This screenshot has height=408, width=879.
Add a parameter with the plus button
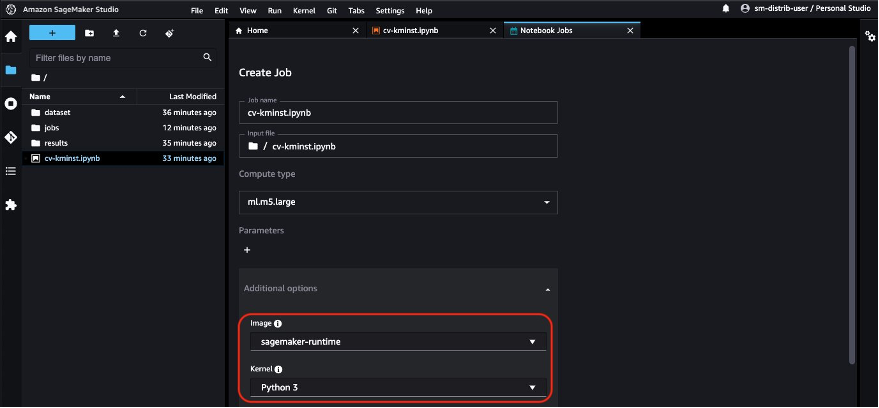coord(247,250)
